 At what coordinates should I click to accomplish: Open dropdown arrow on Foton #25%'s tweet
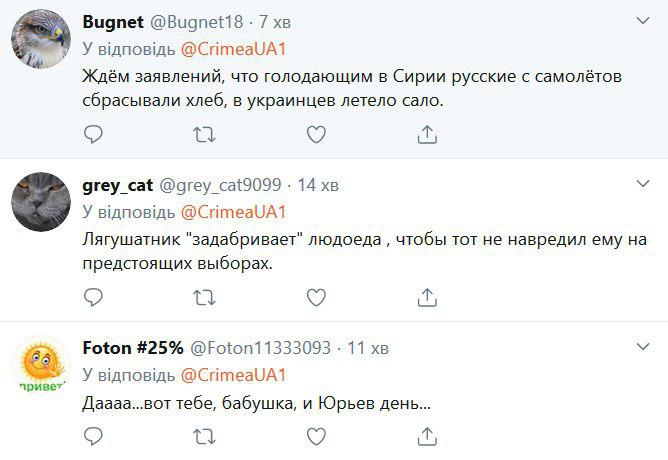point(645,347)
